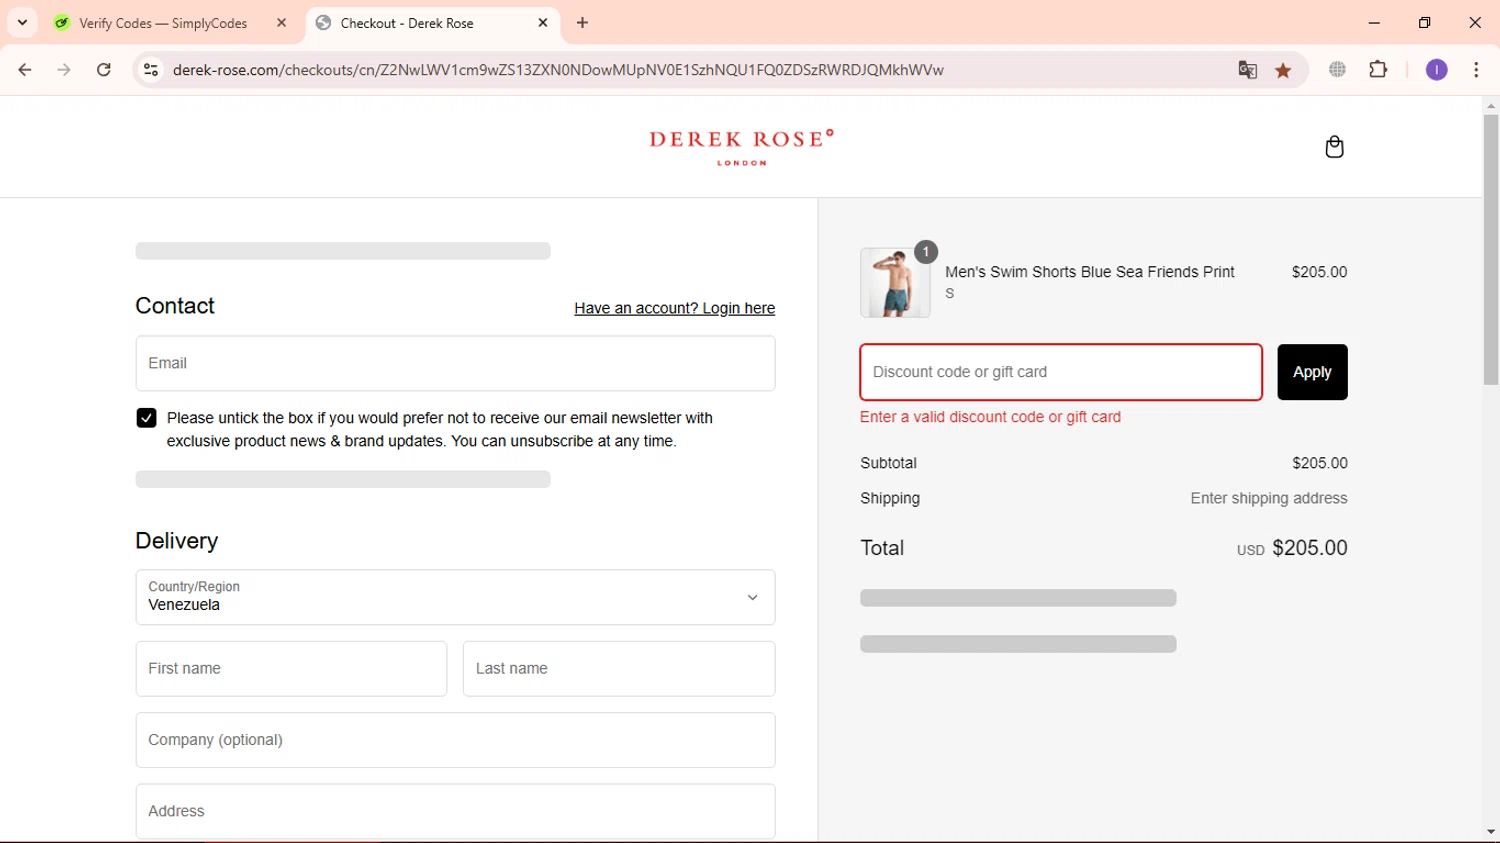Click the Subtotal label
Screen dimensions: 1500x843
point(888,463)
